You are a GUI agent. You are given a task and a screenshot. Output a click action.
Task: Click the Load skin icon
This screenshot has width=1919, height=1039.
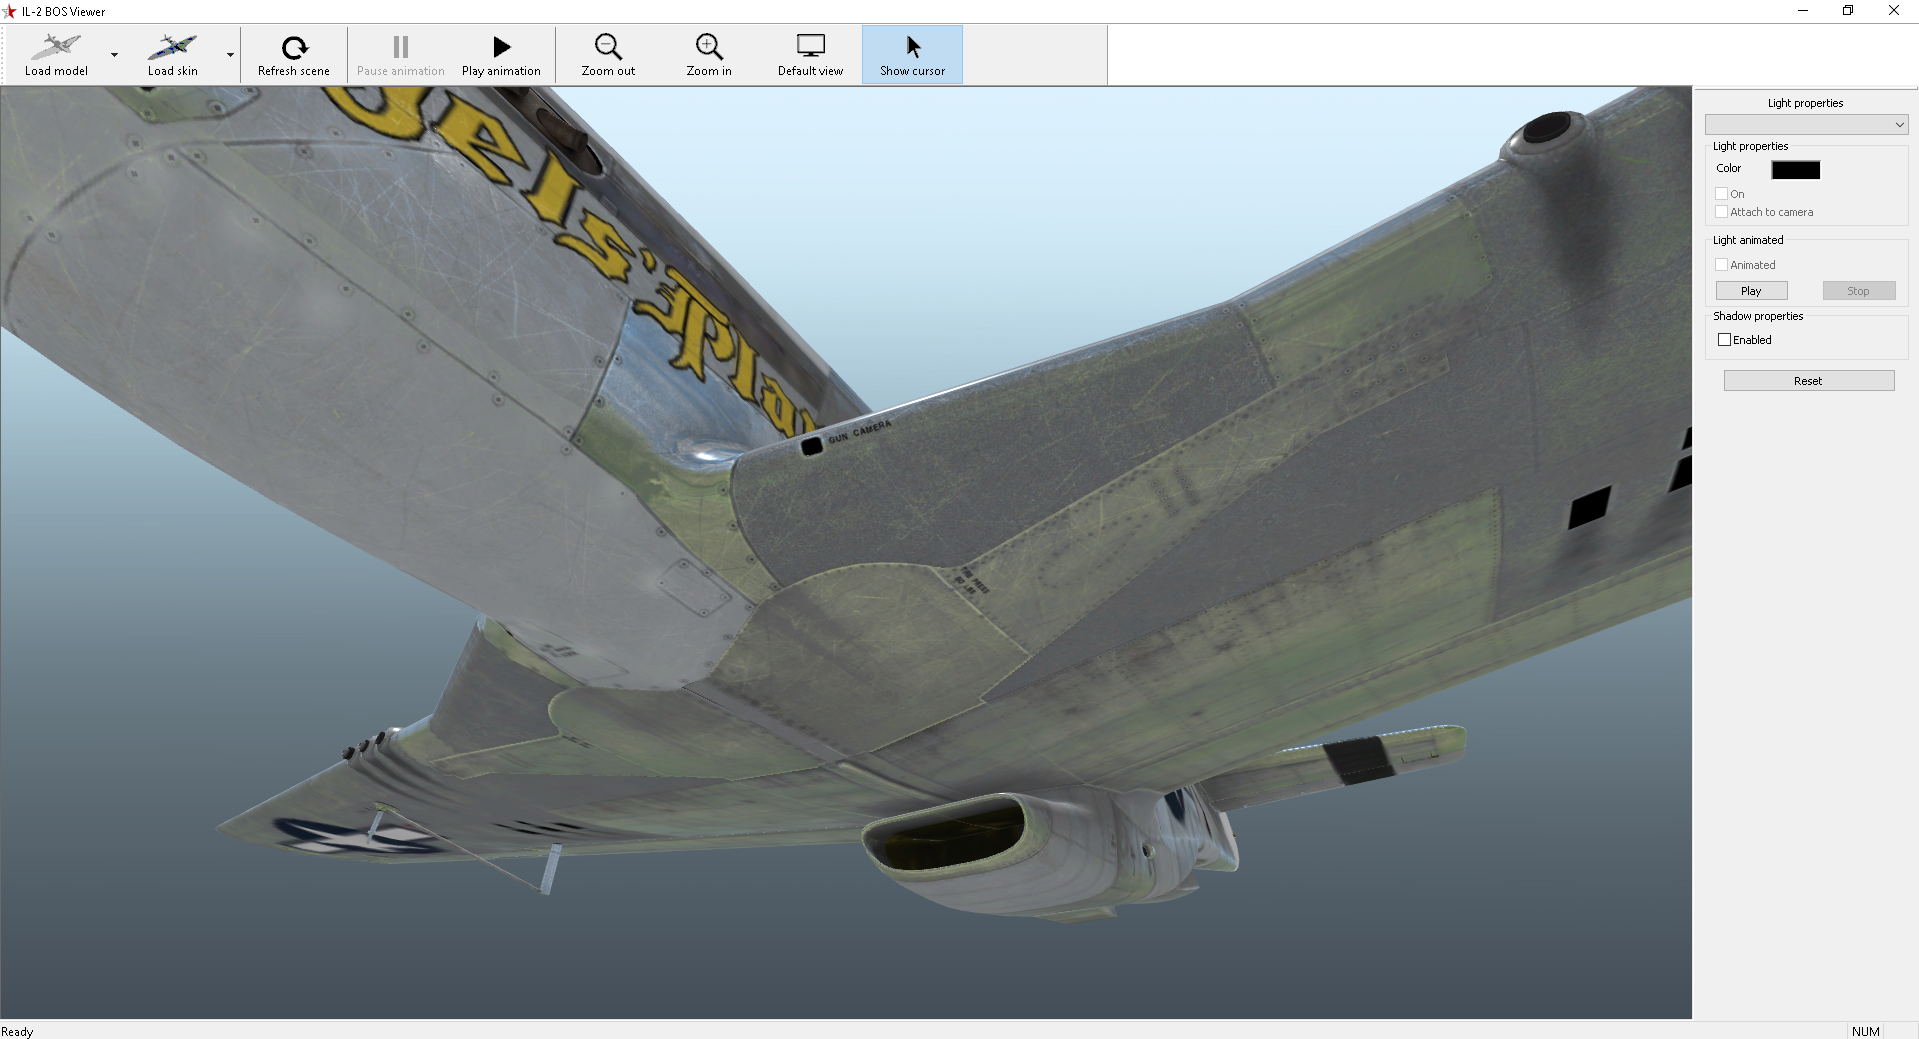pyautogui.click(x=172, y=48)
